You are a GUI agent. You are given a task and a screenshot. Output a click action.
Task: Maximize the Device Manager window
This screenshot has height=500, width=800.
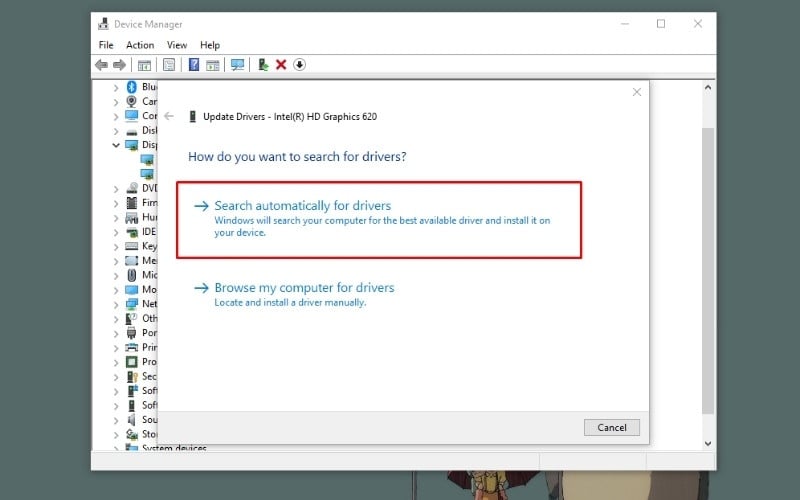pos(661,23)
